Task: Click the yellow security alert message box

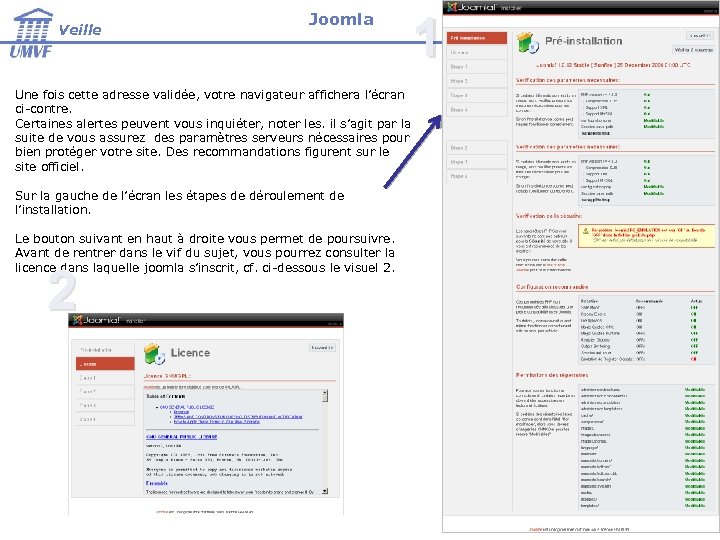Action: tap(647, 236)
